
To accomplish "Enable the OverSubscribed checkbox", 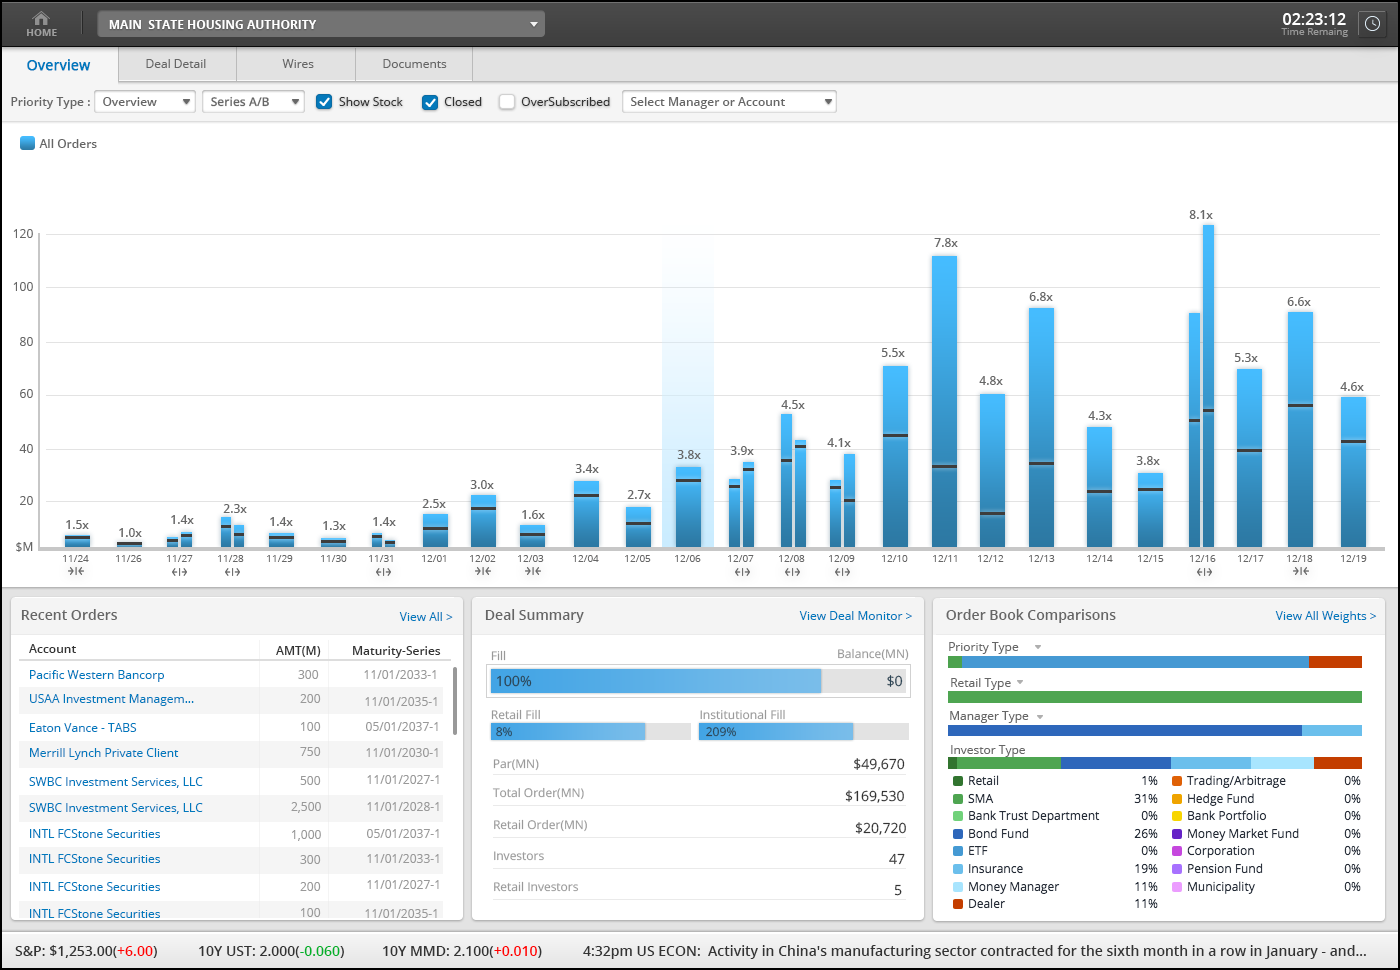I will pyautogui.click(x=507, y=102).
